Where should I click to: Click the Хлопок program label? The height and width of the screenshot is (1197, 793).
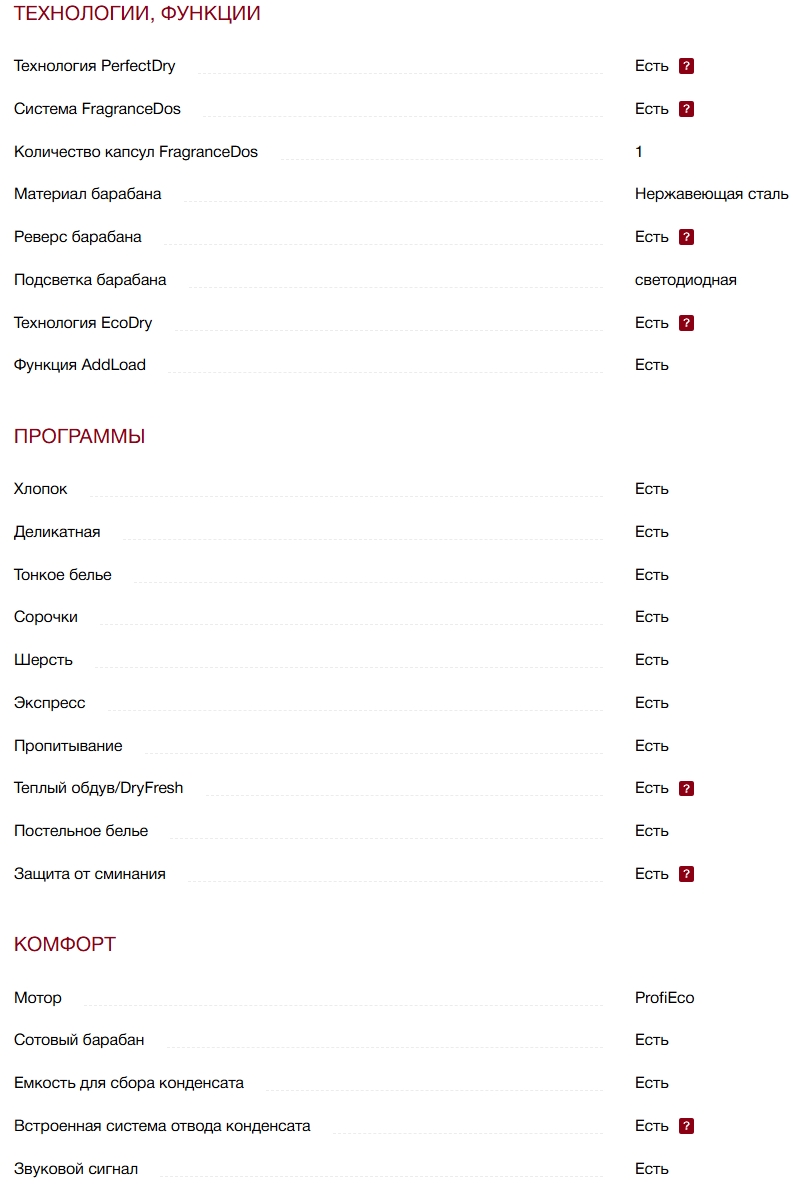click(41, 489)
